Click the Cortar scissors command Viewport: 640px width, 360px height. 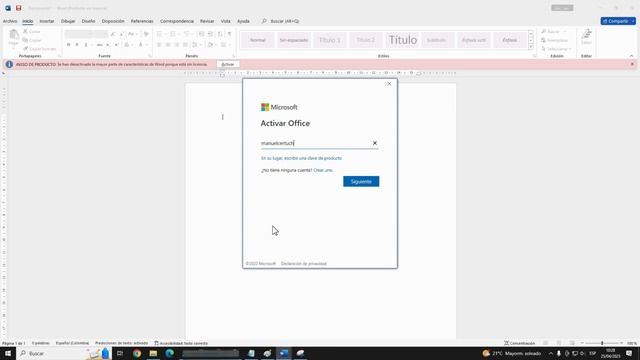pos(32,31)
